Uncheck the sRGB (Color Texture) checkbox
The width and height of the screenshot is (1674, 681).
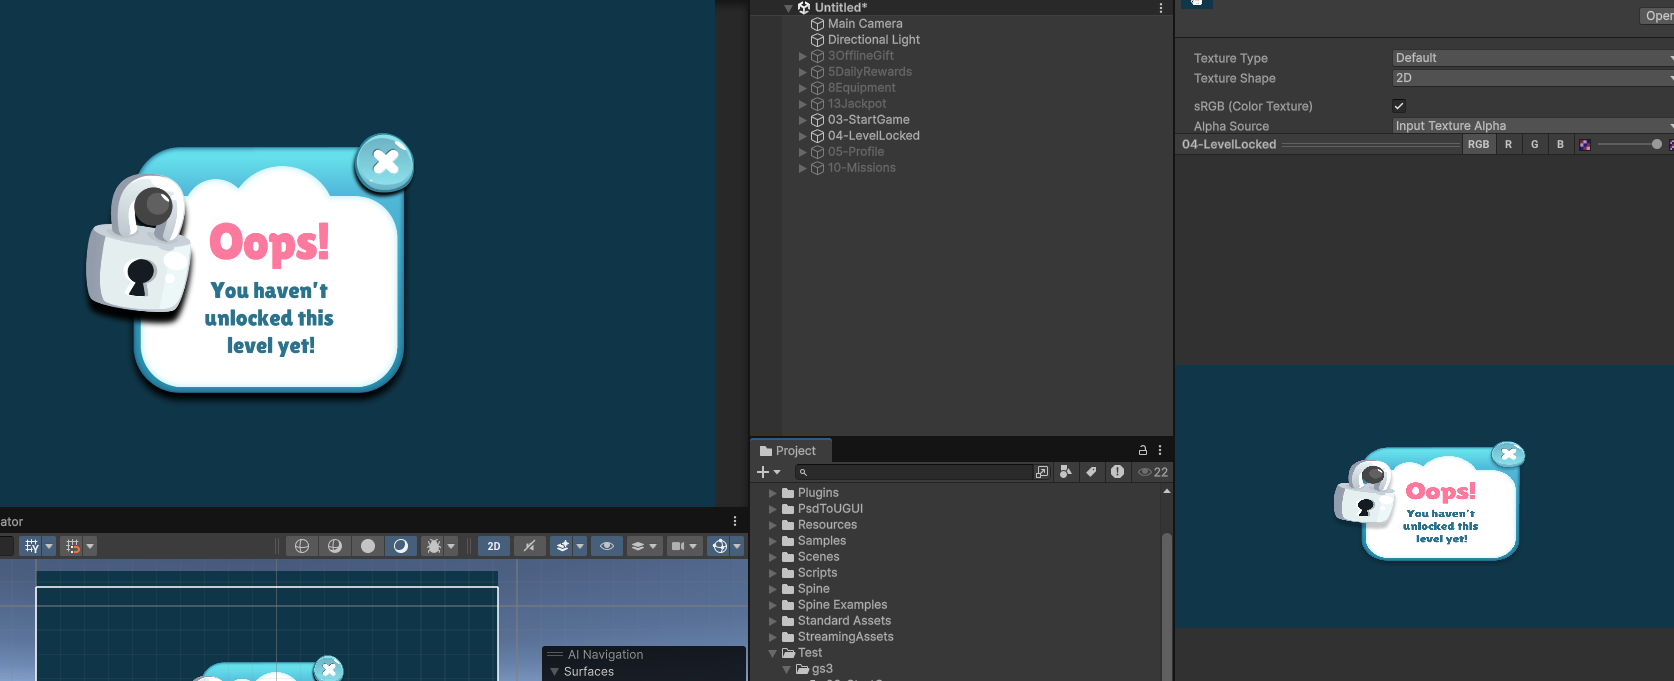[x=1399, y=106]
